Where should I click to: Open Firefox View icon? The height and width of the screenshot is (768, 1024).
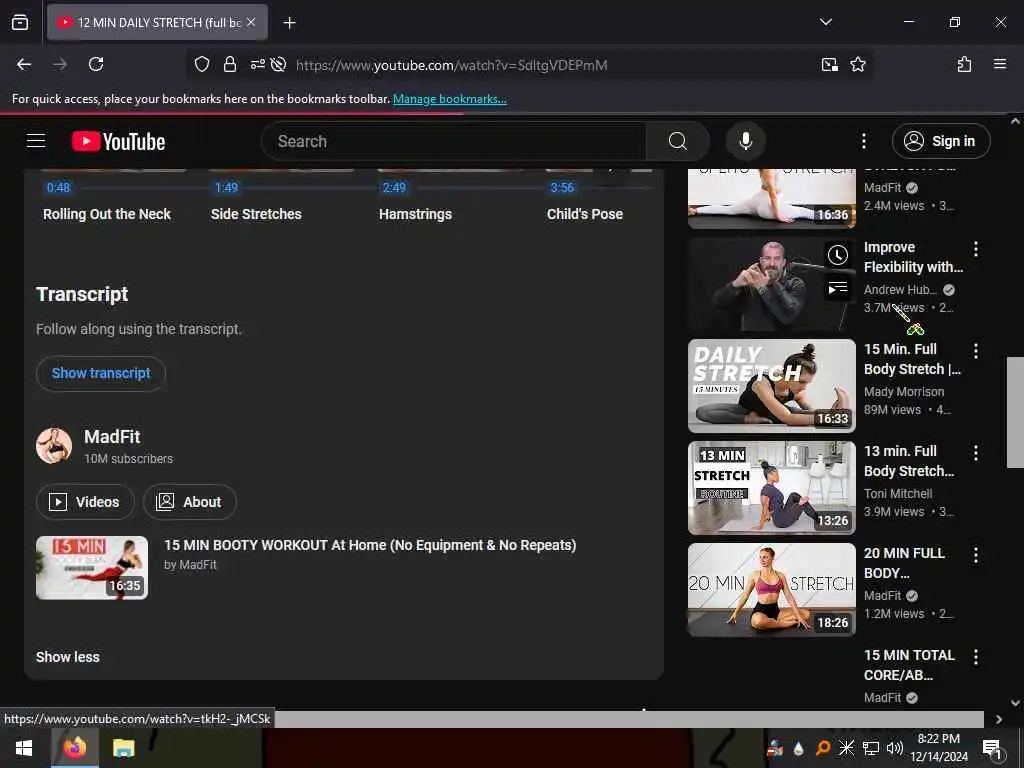coord(20,22)
